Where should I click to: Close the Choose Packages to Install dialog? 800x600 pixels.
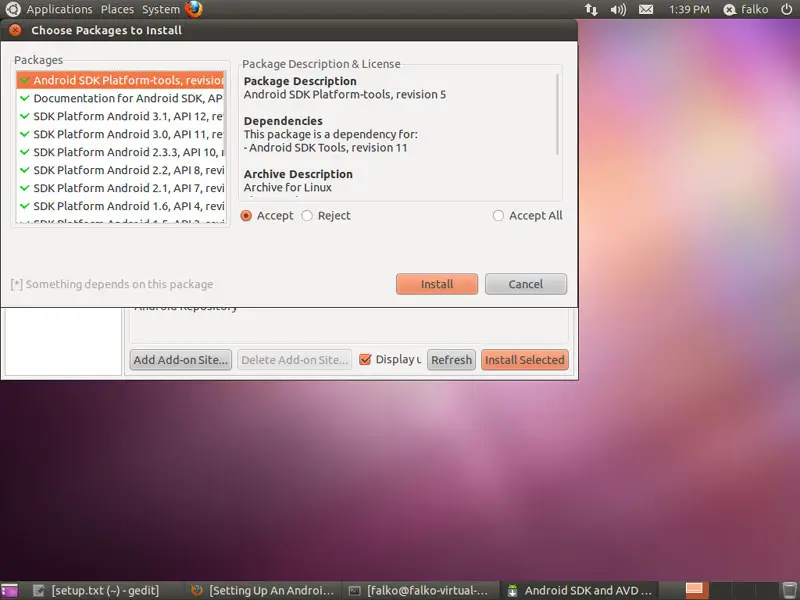[15, 30]
